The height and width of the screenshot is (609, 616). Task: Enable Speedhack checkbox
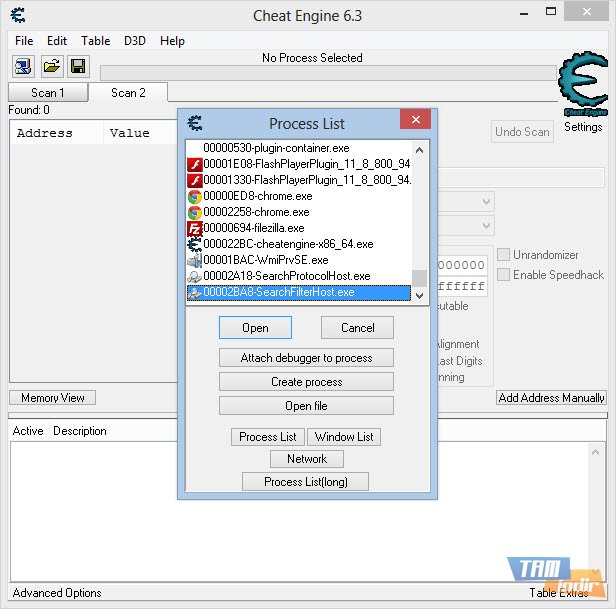[503, 275]
